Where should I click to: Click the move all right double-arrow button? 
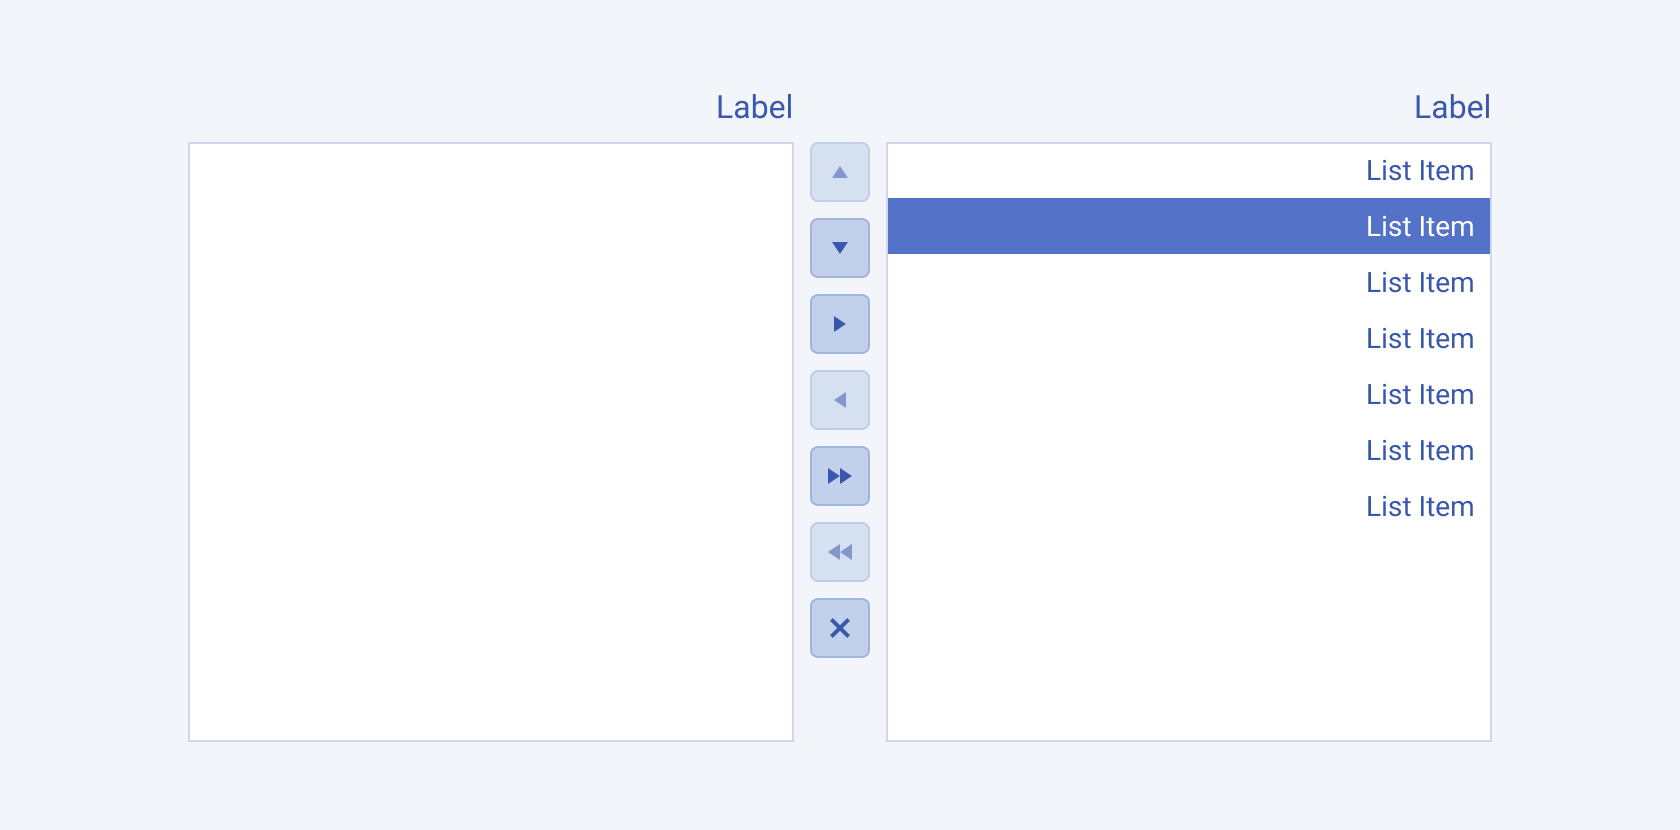click(839, 475)
